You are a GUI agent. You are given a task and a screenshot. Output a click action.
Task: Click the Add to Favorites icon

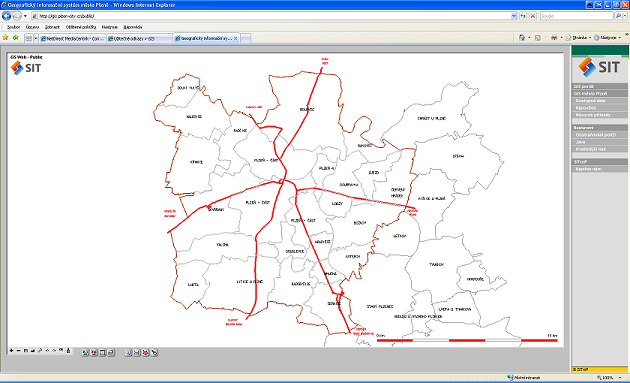(15, 38)
